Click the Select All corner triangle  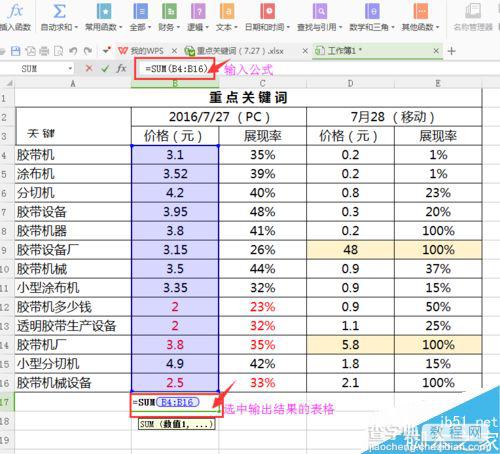(x=9, y=83)
